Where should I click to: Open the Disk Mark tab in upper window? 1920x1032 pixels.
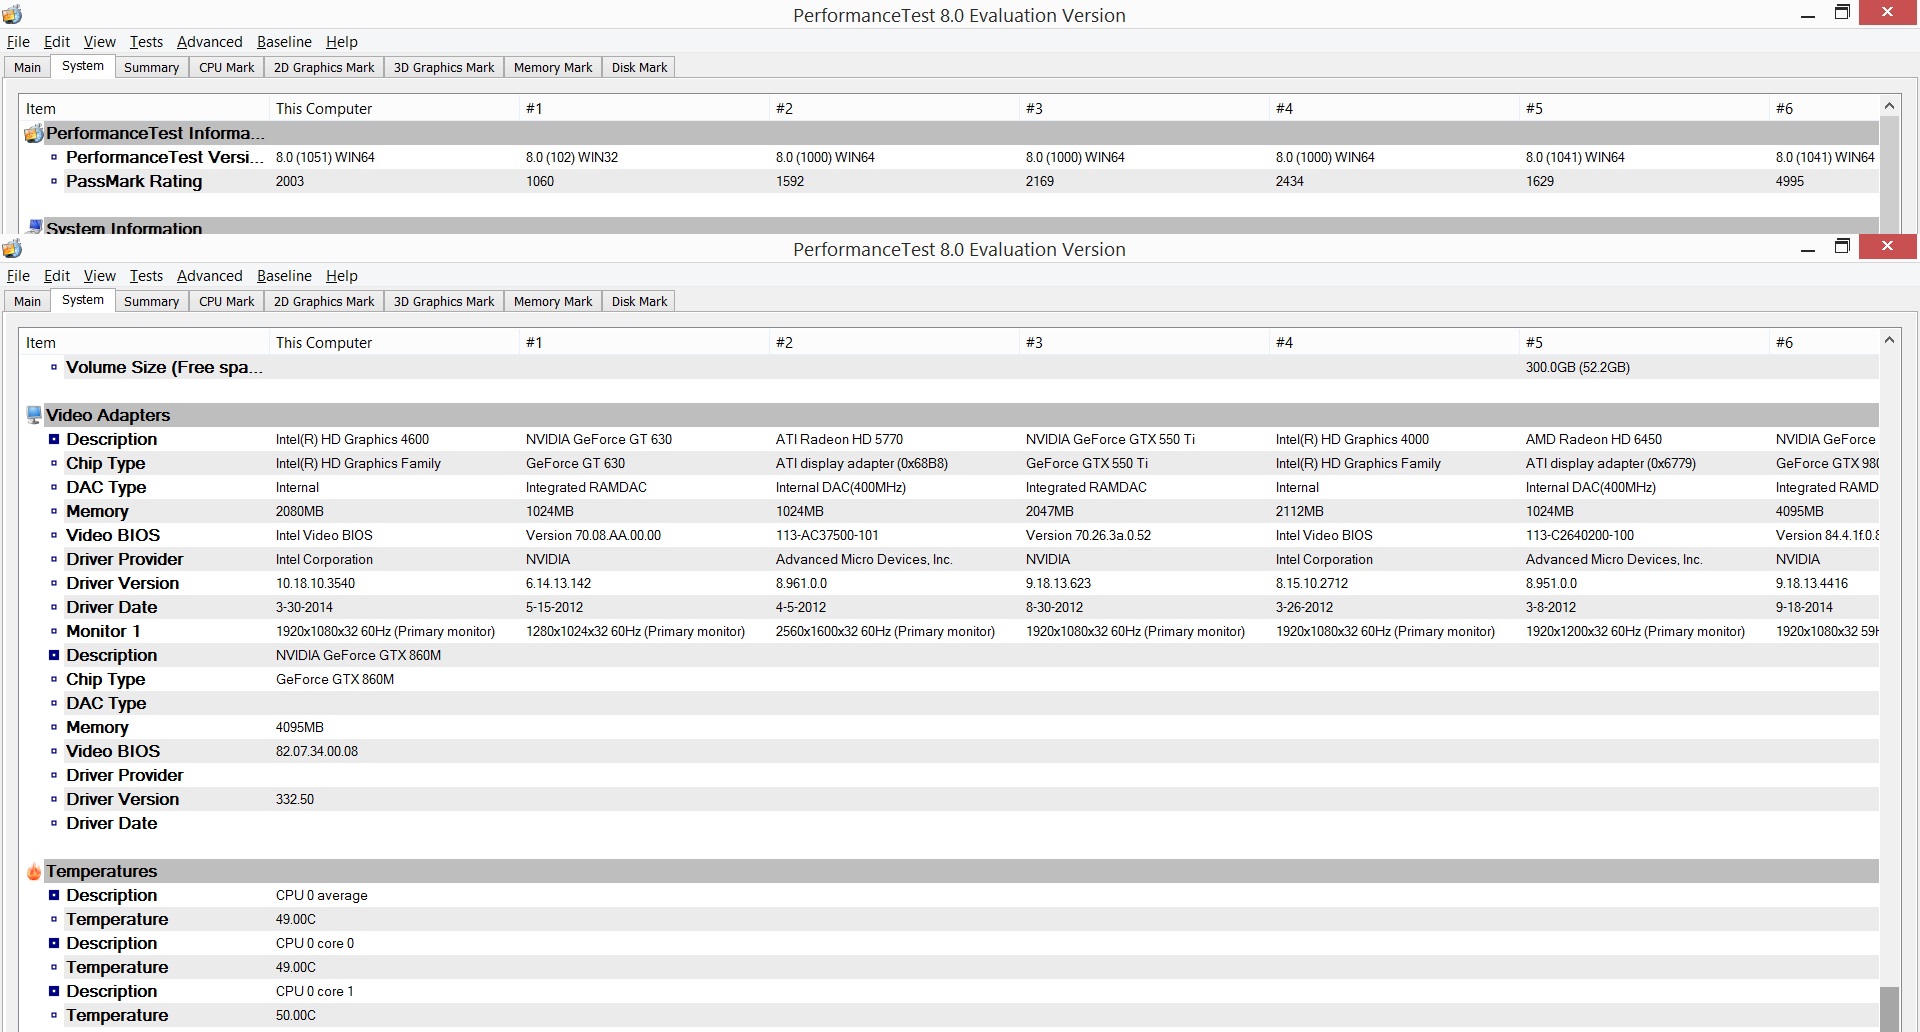click(639, 67)
